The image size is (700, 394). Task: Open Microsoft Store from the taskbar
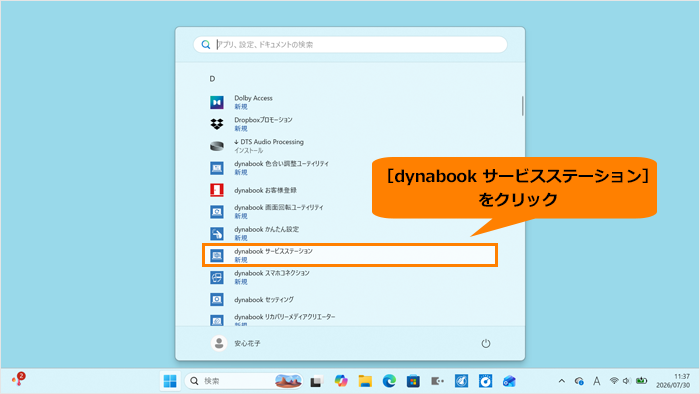413,381
